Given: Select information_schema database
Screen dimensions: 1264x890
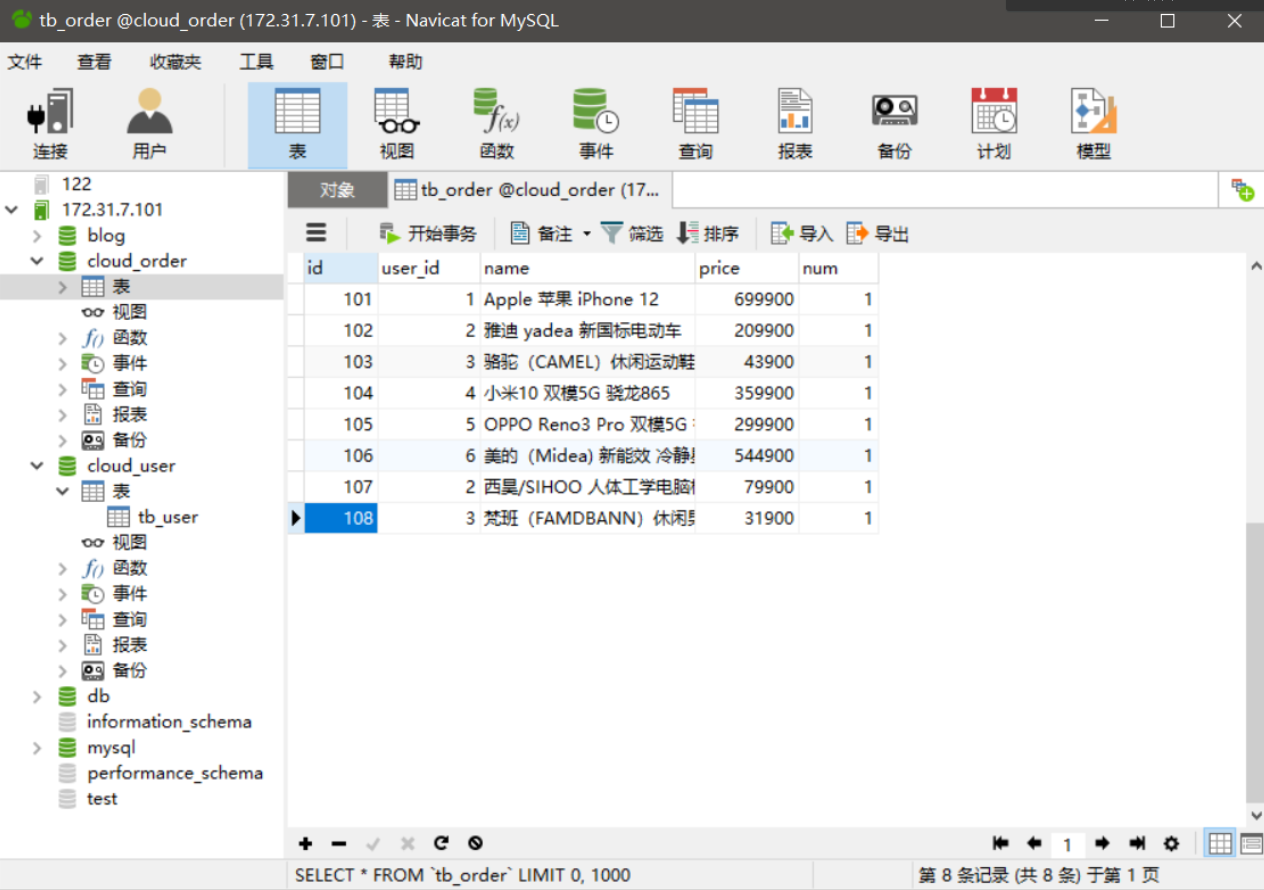Looking at the screenshot, I should click(x=155, y=722).
